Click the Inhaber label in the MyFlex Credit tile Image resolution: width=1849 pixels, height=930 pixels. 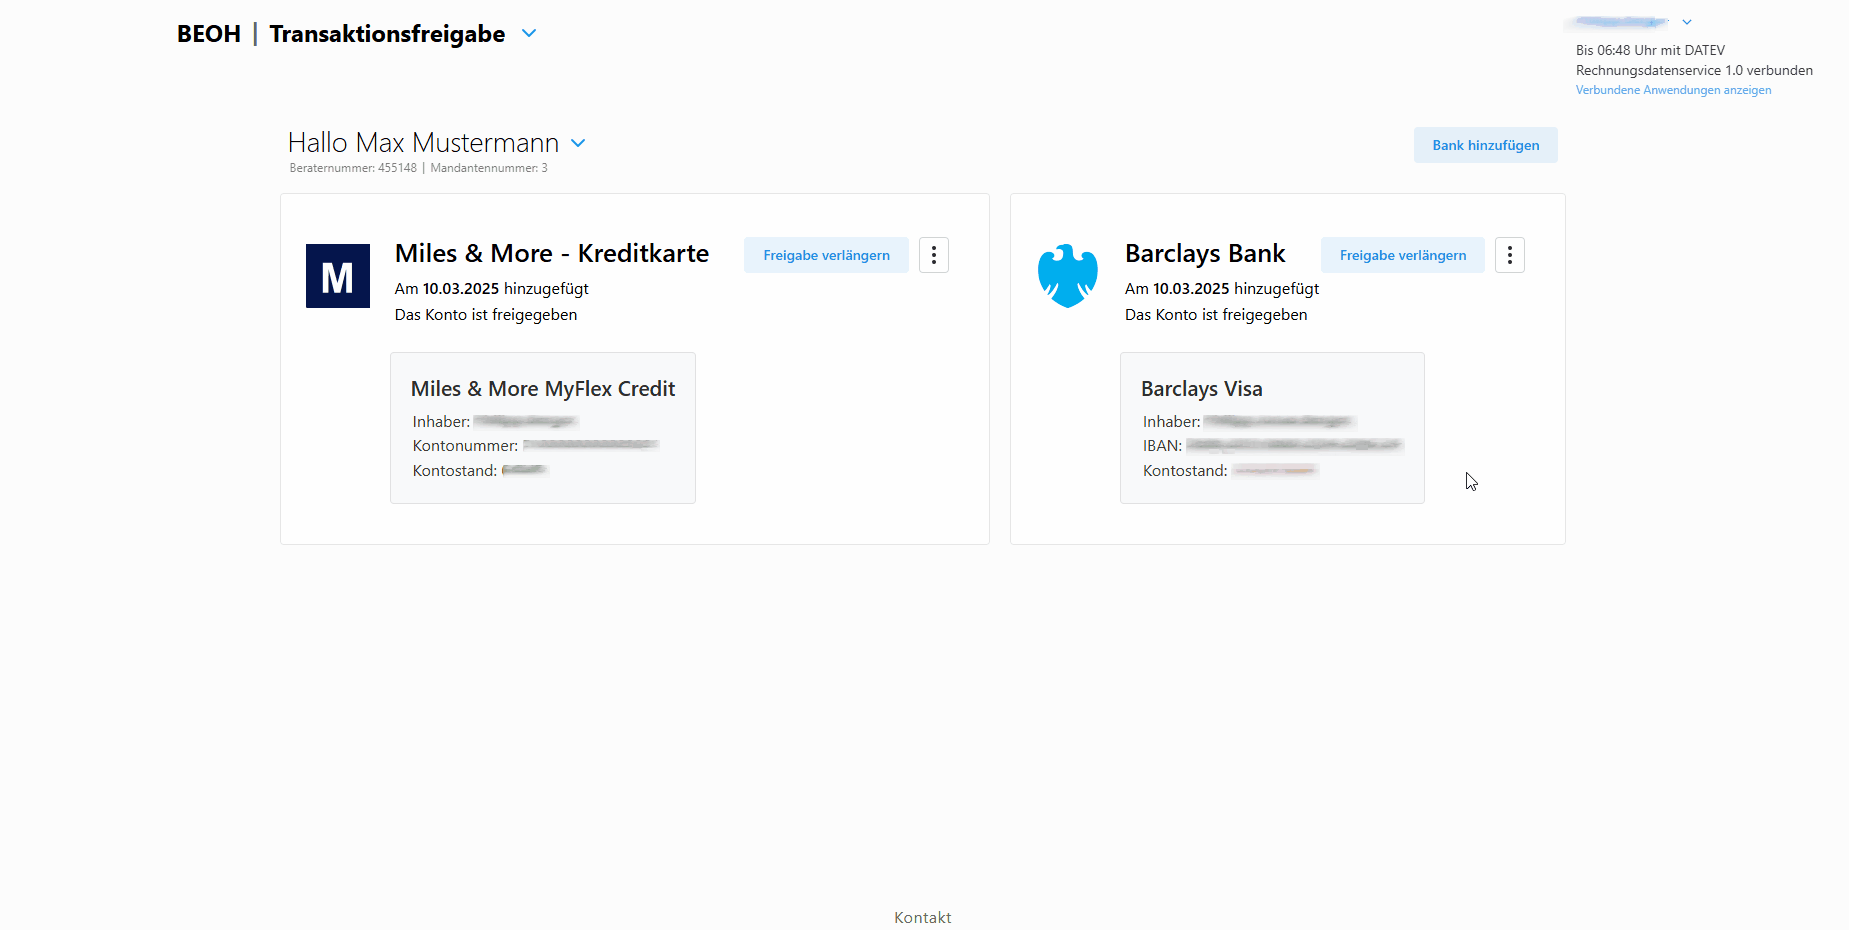tap(441, 422)
